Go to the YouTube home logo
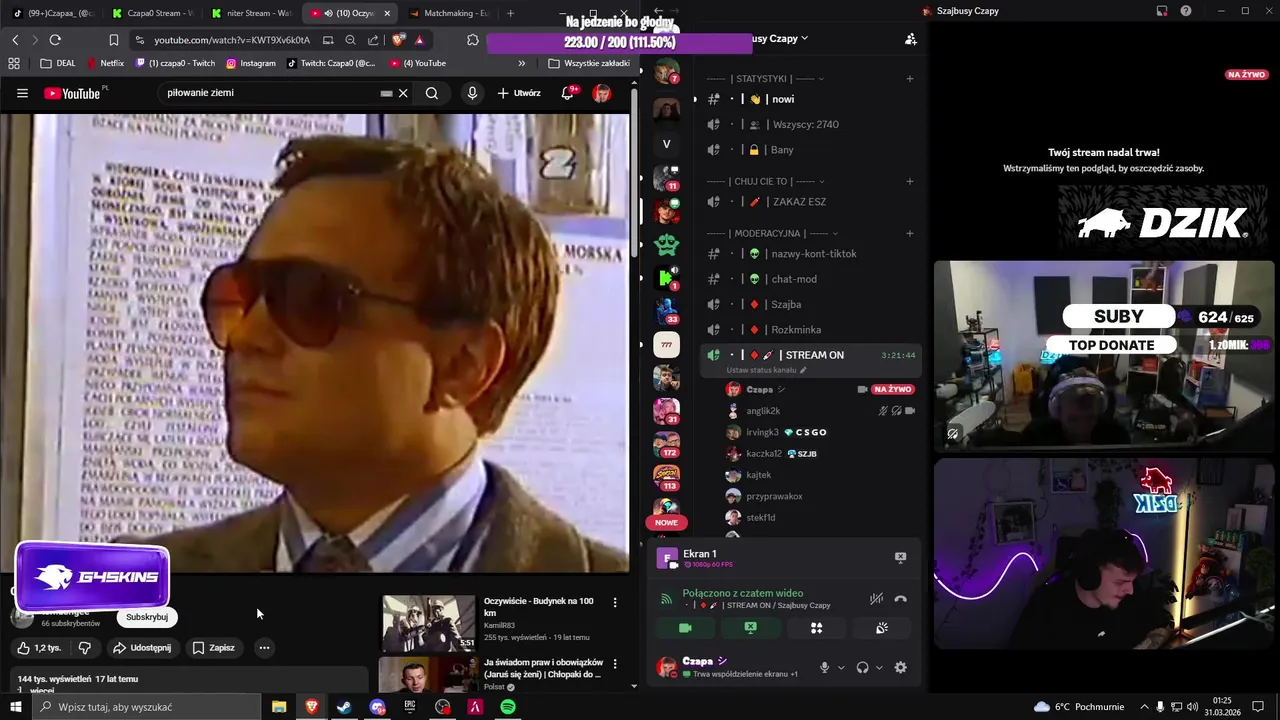The height and width of the screenshot is (720, 1280). [x=75, y=93]
